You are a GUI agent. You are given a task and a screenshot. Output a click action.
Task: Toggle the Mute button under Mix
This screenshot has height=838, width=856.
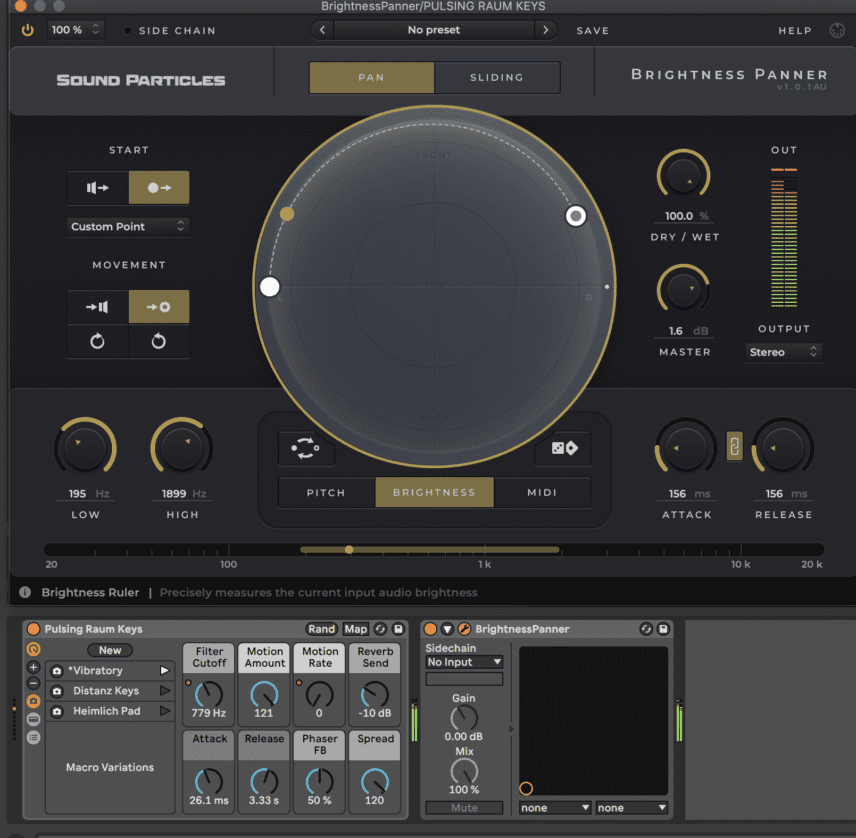coord(464,808)
